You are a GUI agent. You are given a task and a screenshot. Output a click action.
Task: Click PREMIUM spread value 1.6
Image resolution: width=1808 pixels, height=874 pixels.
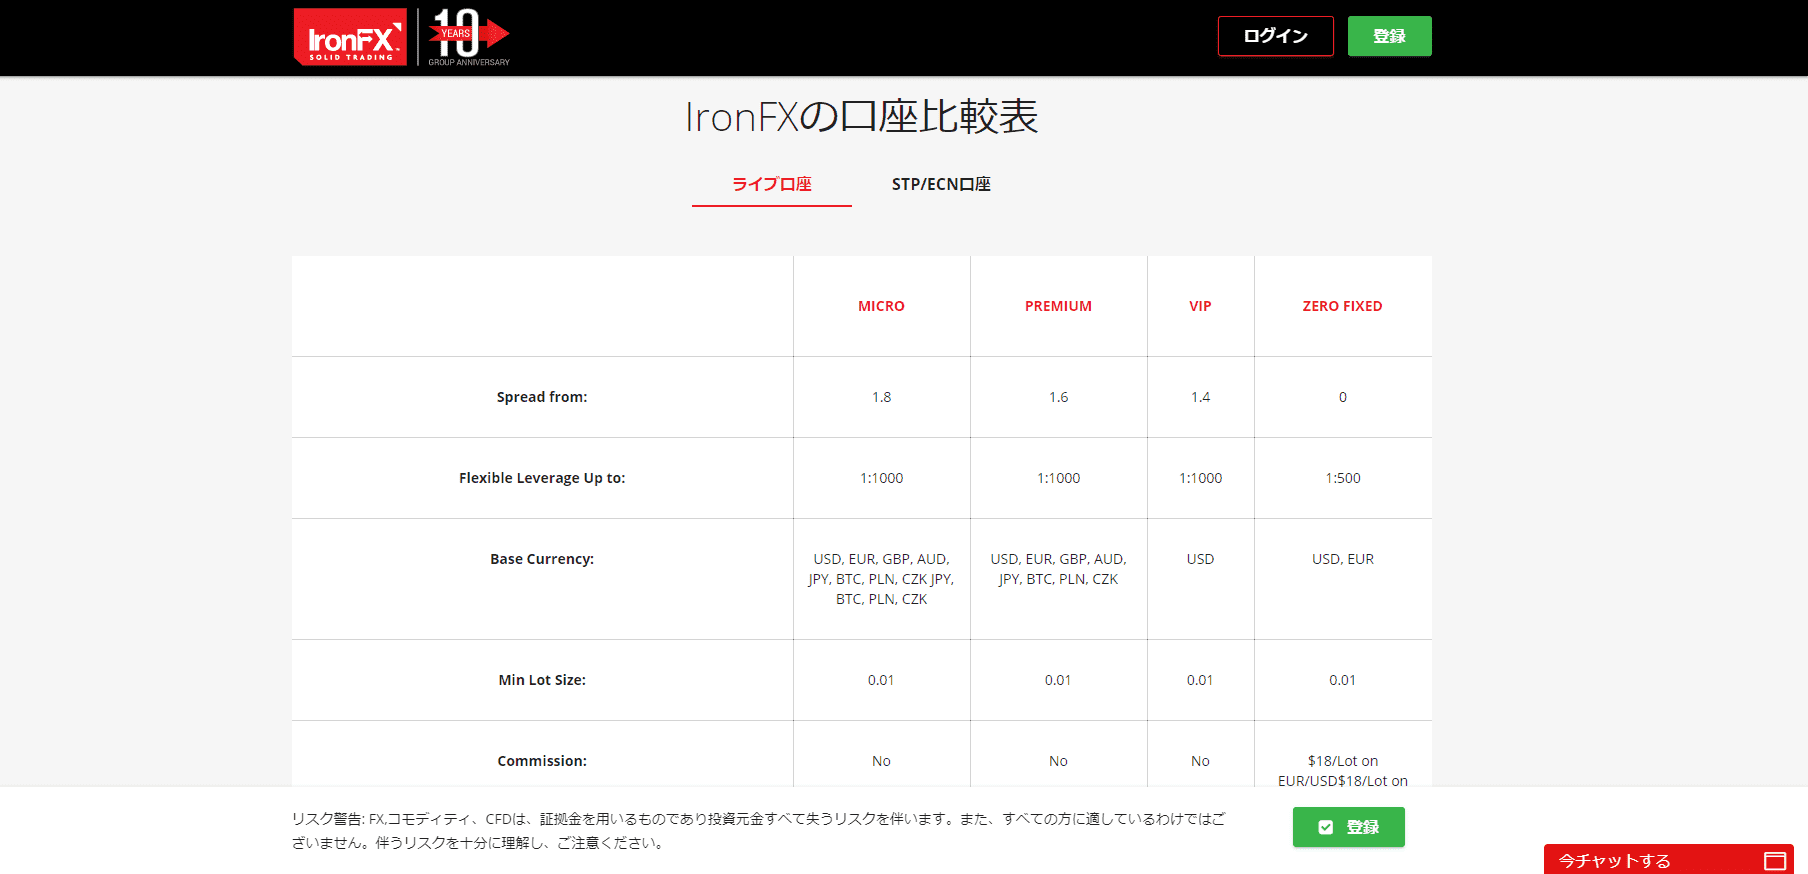1058,397
